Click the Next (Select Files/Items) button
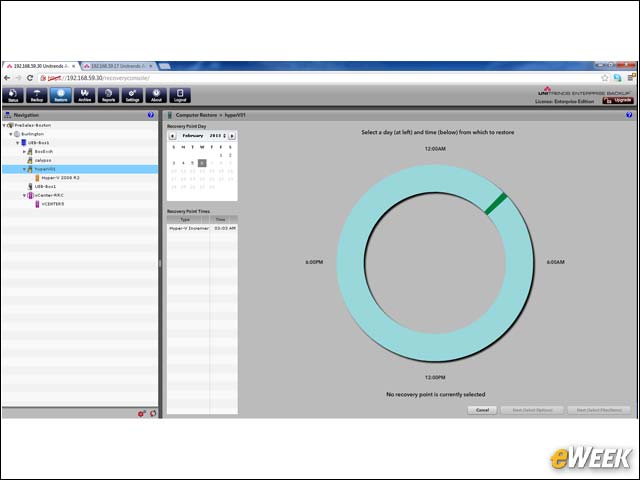 (599, 410)
